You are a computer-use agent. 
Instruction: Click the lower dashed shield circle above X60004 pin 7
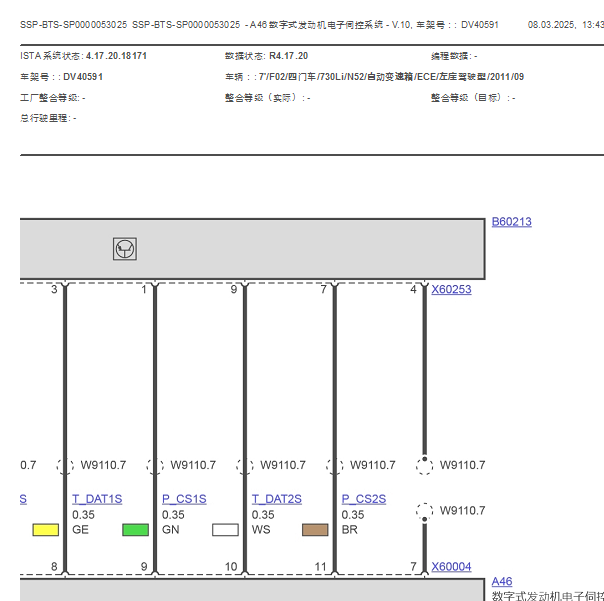(x=424, y=512)
